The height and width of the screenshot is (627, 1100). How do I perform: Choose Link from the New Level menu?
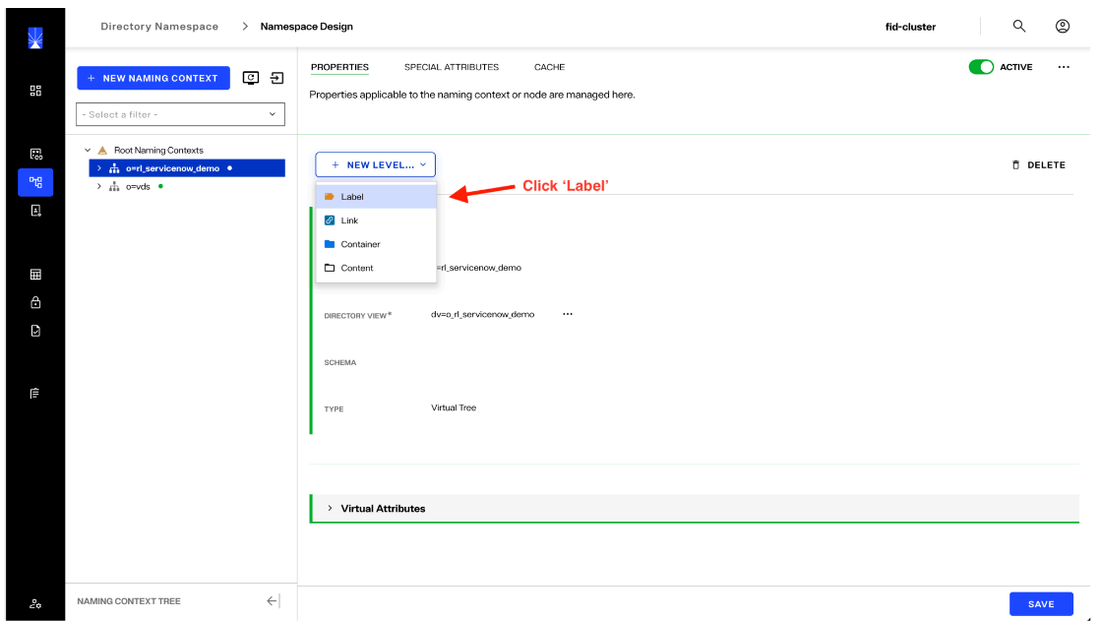376,221
